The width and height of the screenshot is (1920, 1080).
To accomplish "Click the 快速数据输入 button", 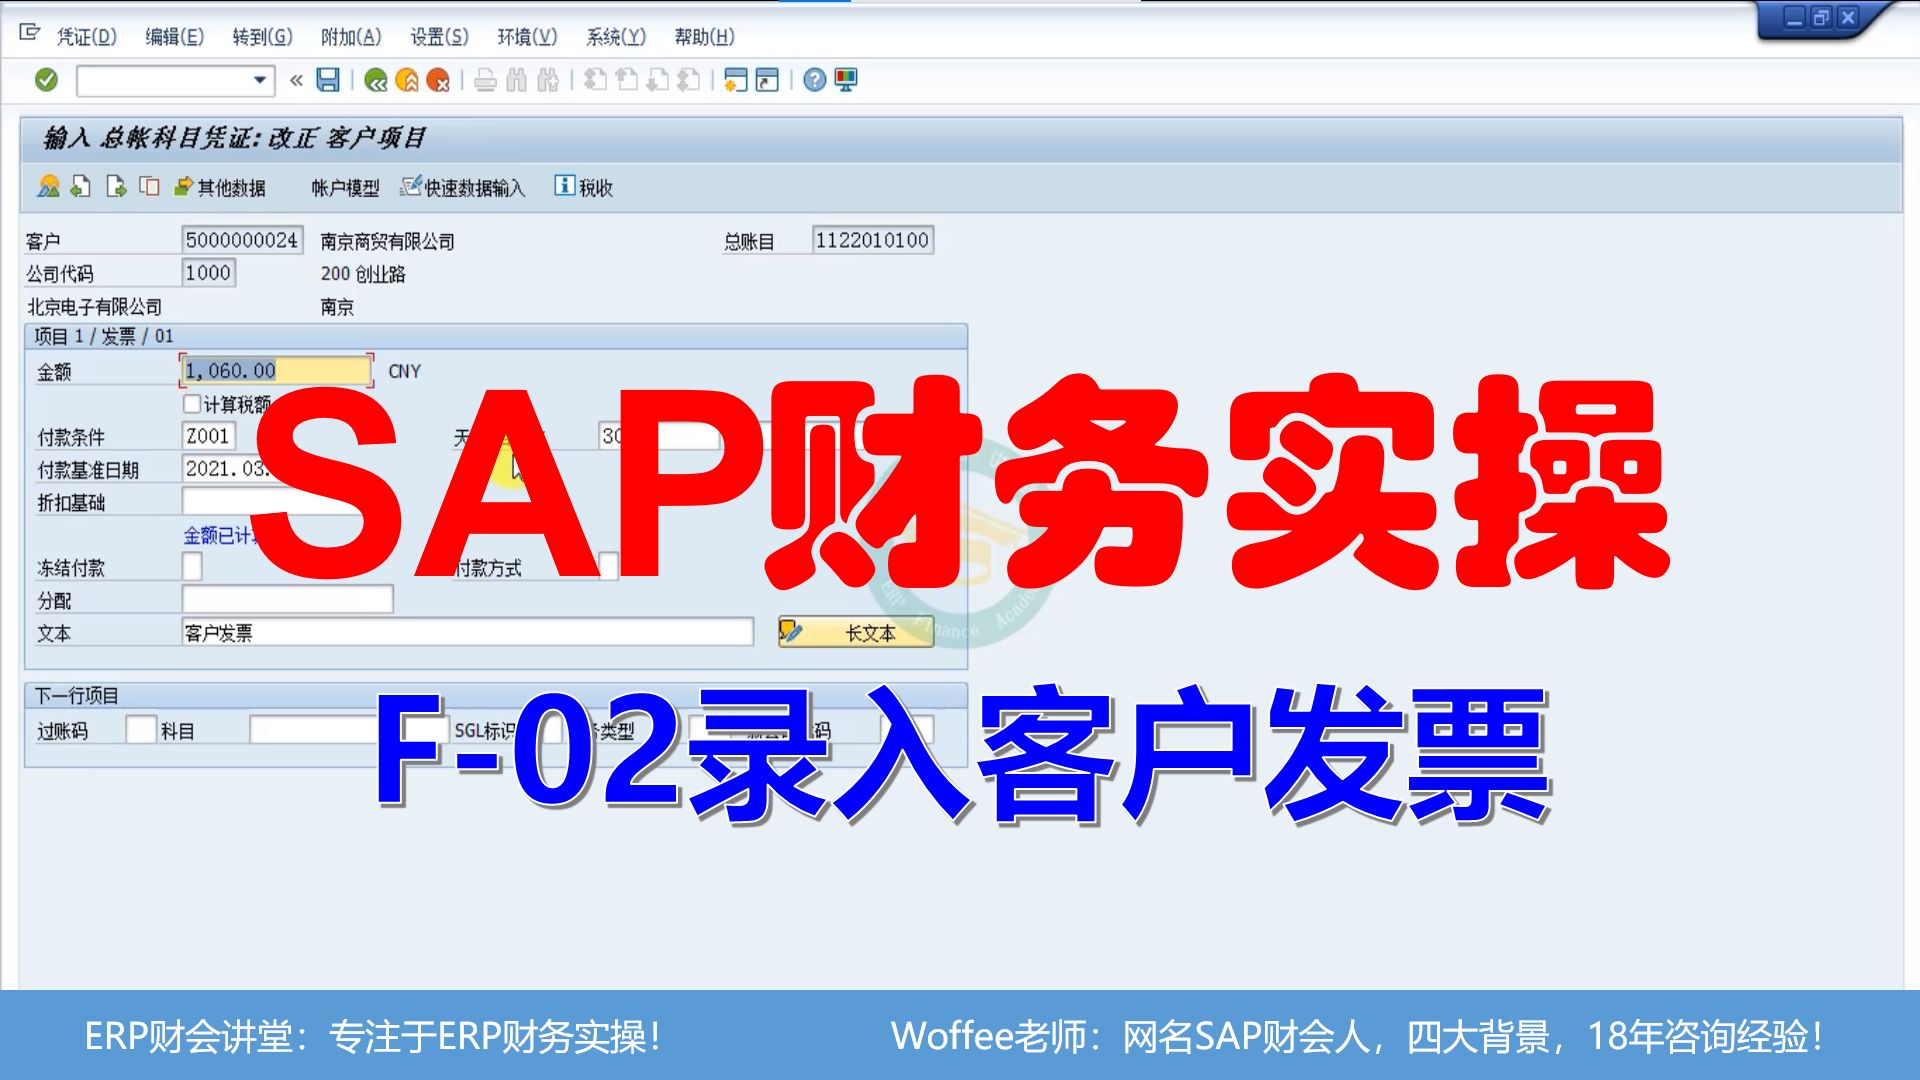I will (x=463, y=187).
